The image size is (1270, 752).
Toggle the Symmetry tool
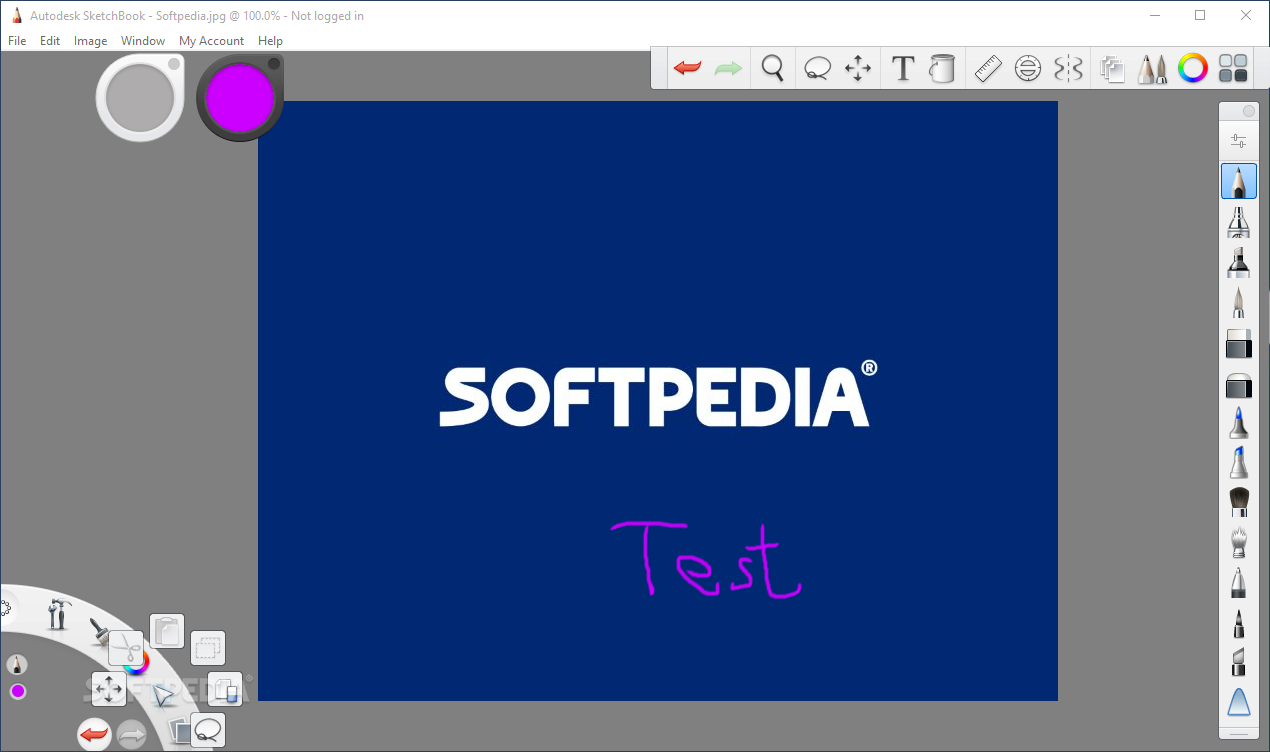(1069, 68)
